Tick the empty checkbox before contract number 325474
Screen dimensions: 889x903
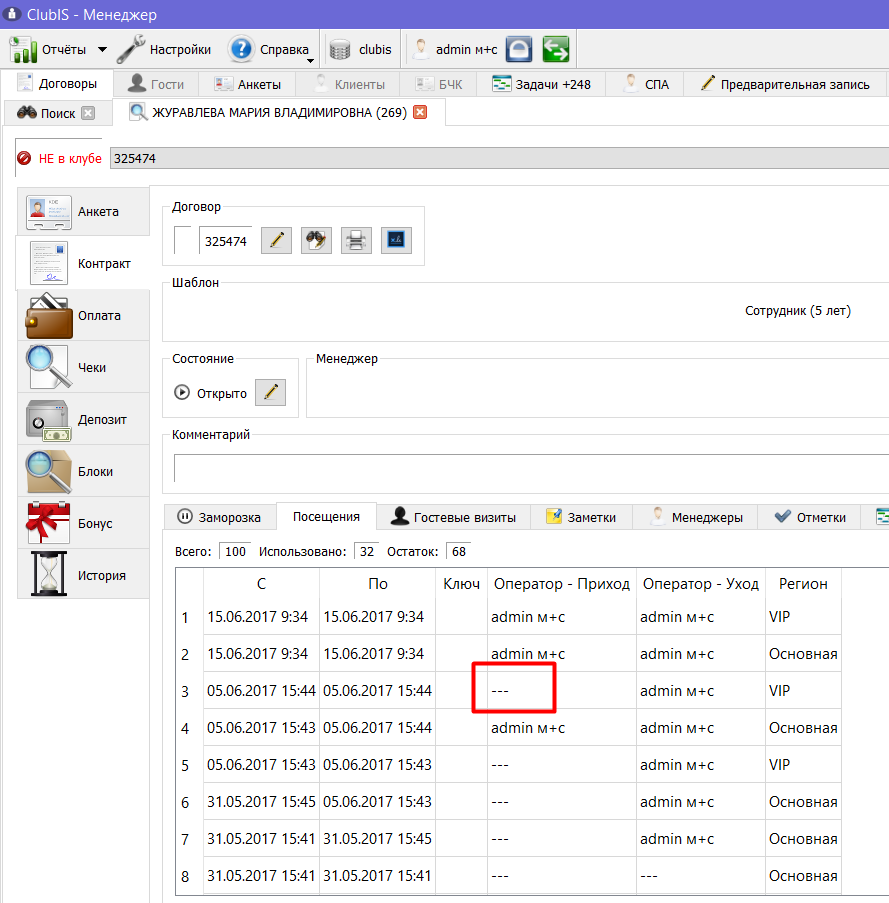tap(183, 240)
